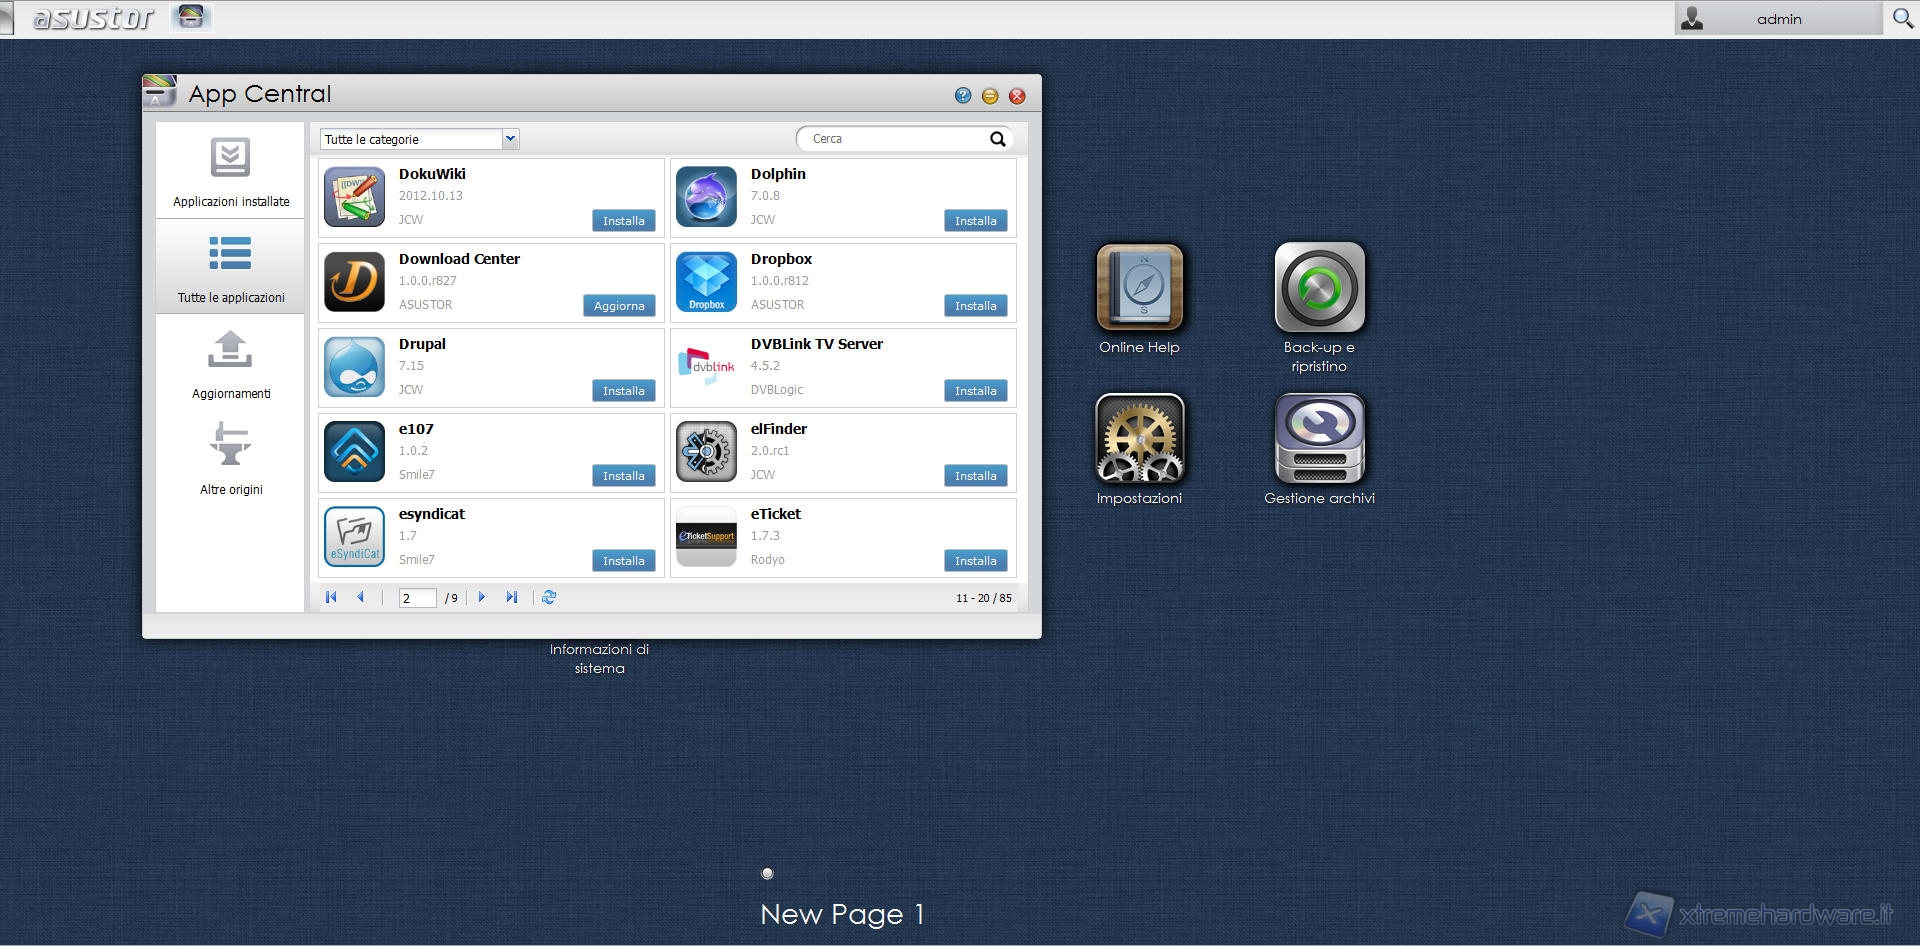This screenshot has width=1920, height=946.
Task: Open the admin user menu
Action: pyautogui.click(x=1777, y=19)
